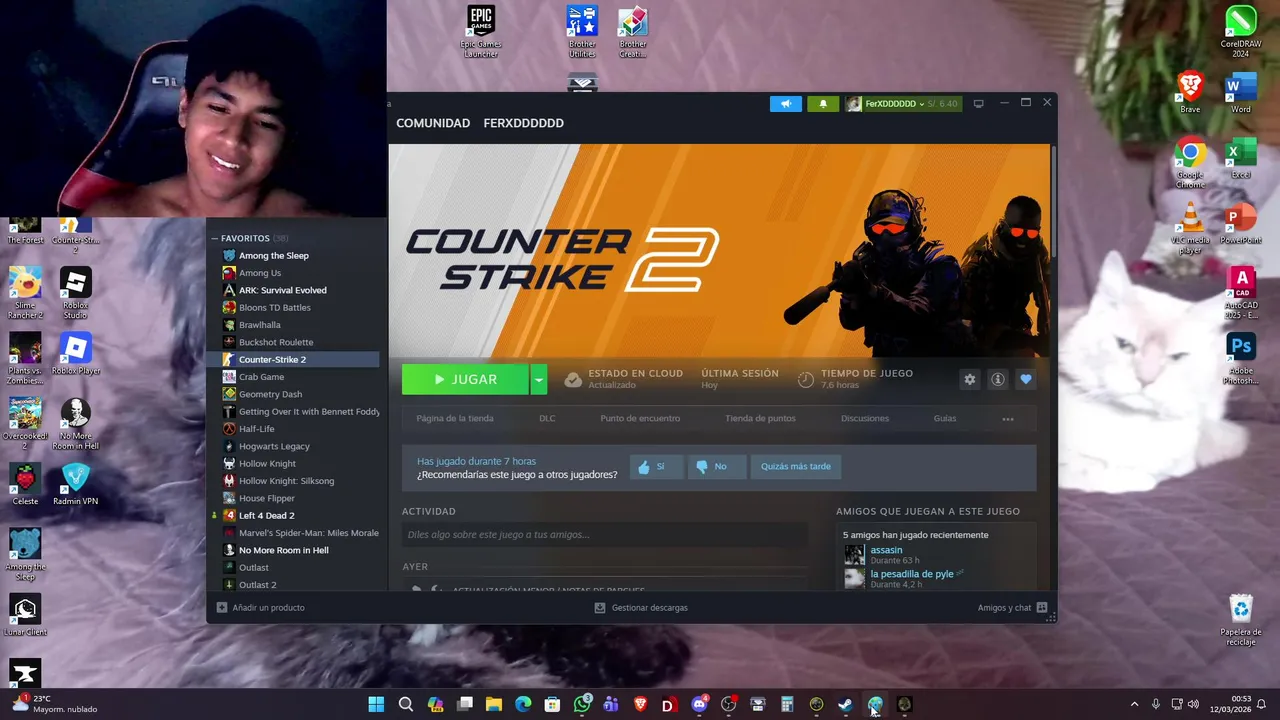Open Counter-Strike 2 settings gear
The height and width of the screenshot is (720, 1280).
969,379
